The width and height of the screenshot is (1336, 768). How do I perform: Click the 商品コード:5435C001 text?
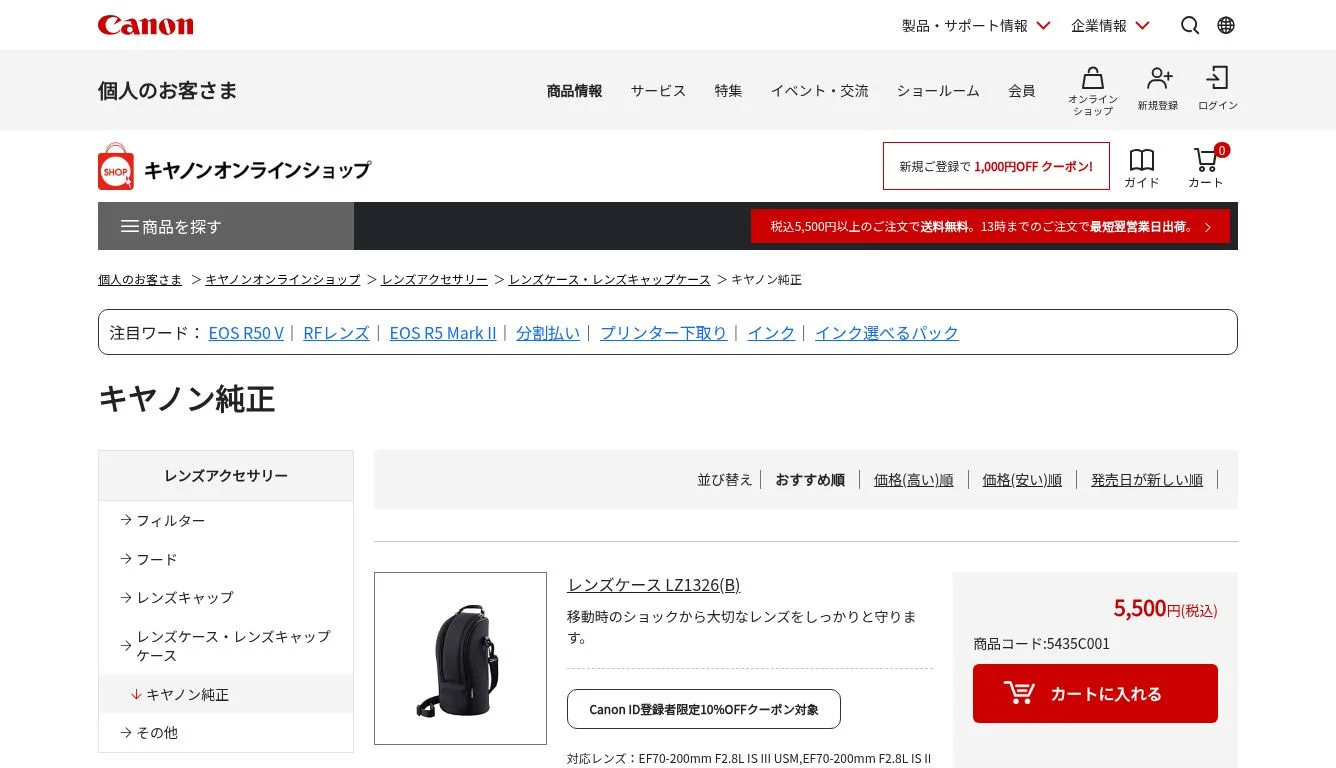pyautogui.click(x=1041, y=644)
